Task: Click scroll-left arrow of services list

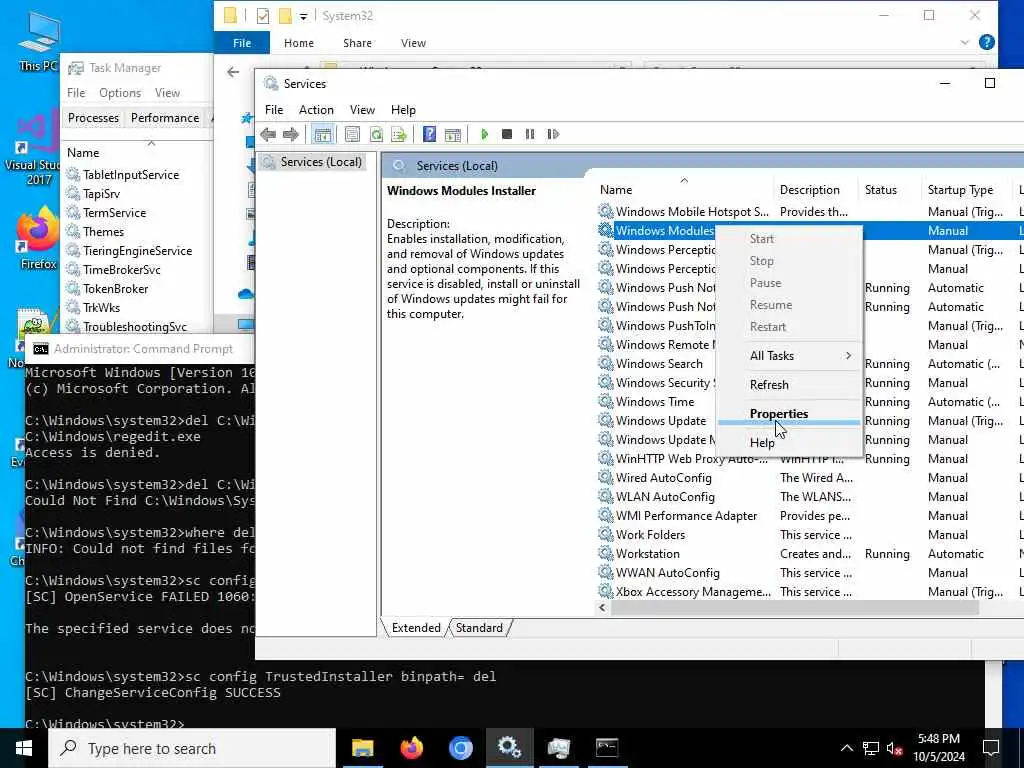Action: coord(602,607)
